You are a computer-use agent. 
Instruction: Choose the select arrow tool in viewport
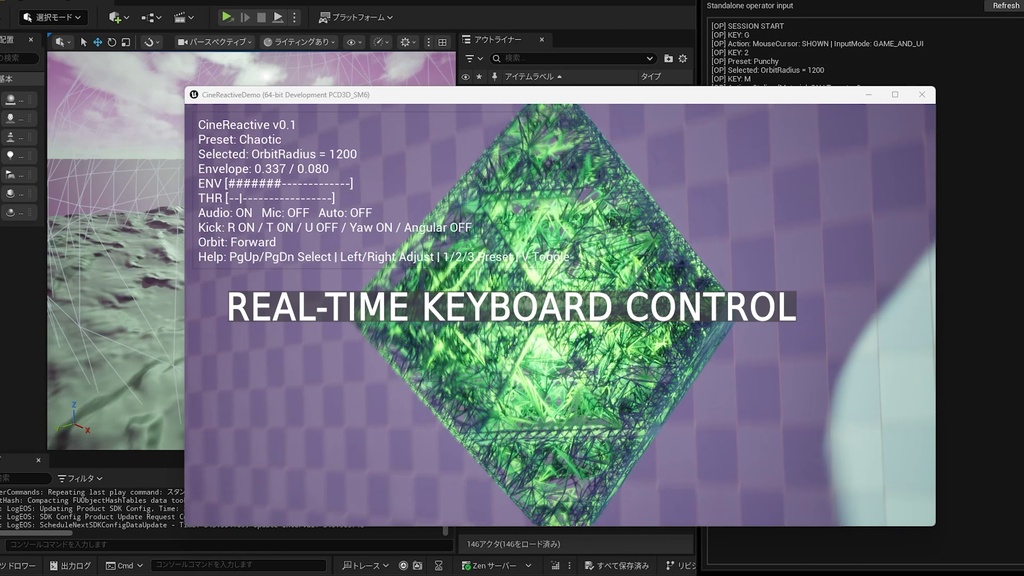click(84, 42)
